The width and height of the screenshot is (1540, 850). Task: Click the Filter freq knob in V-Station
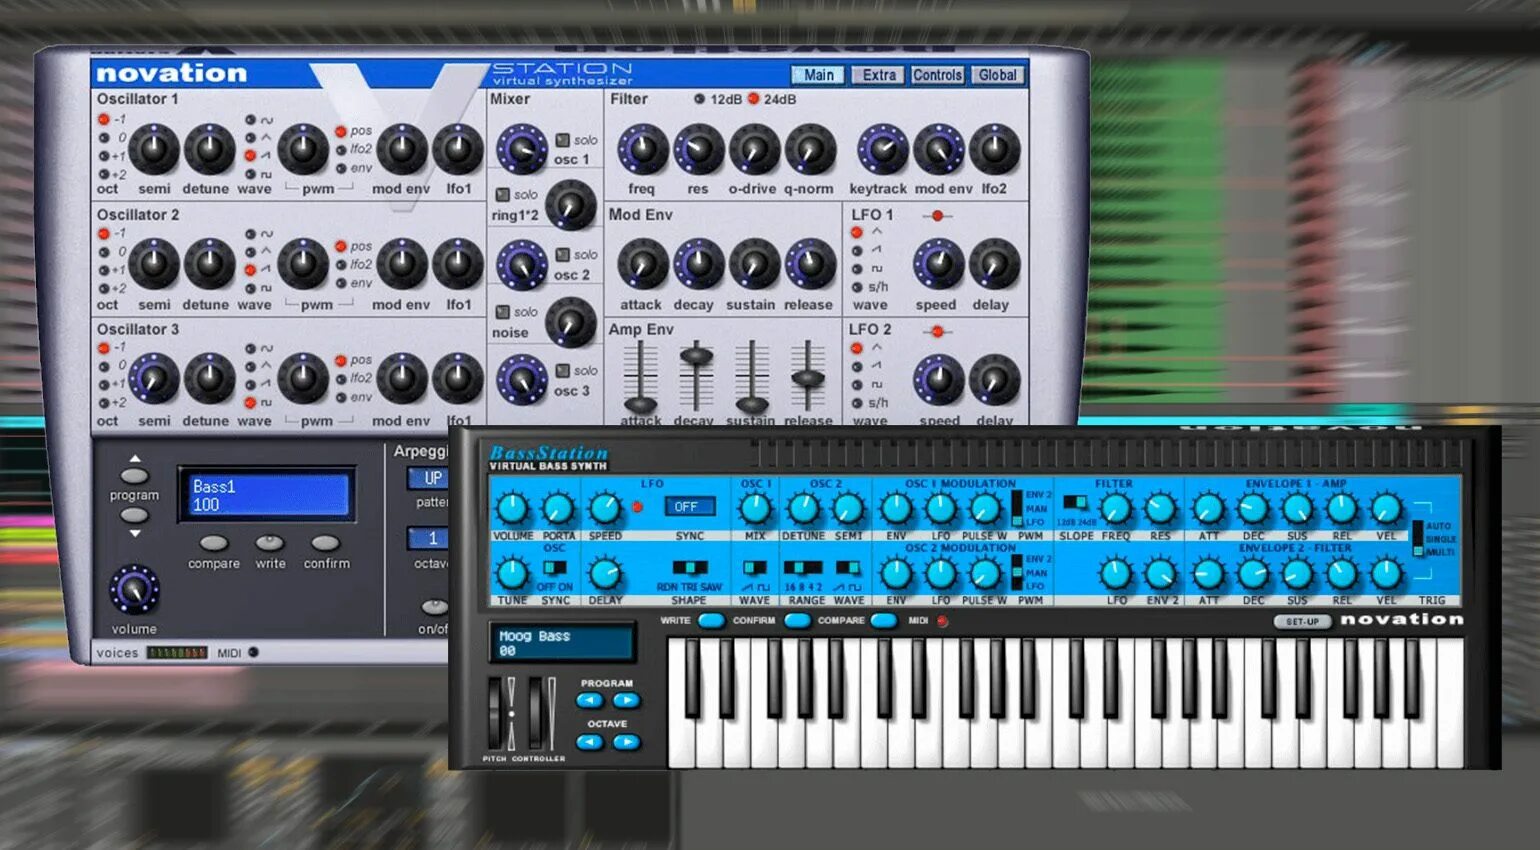[x=642, y=150]
